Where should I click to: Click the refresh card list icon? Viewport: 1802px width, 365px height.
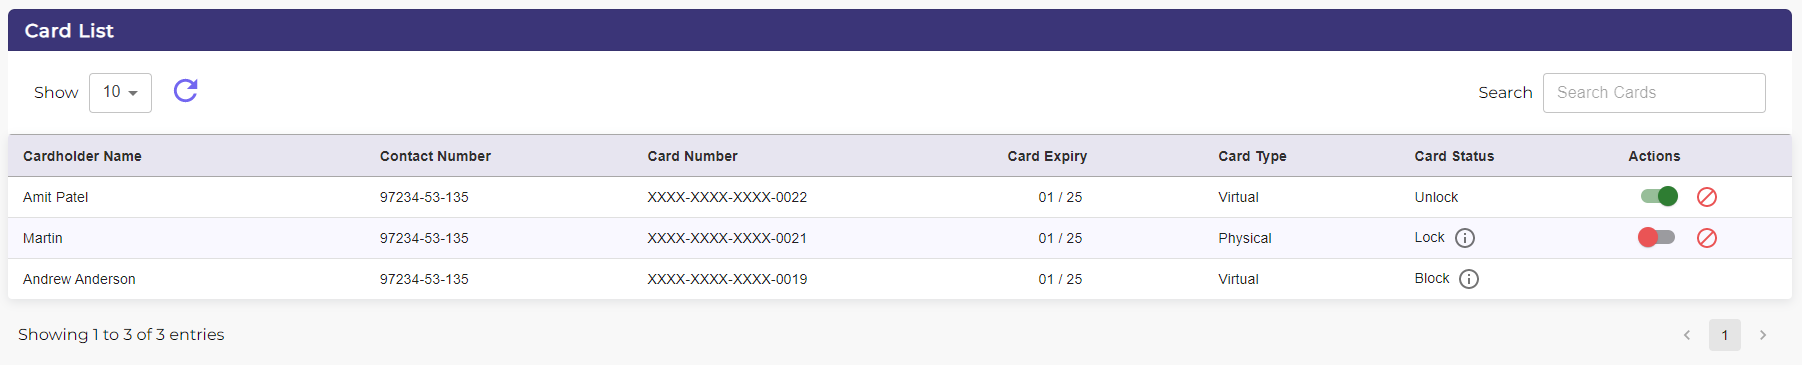(186, 91)
